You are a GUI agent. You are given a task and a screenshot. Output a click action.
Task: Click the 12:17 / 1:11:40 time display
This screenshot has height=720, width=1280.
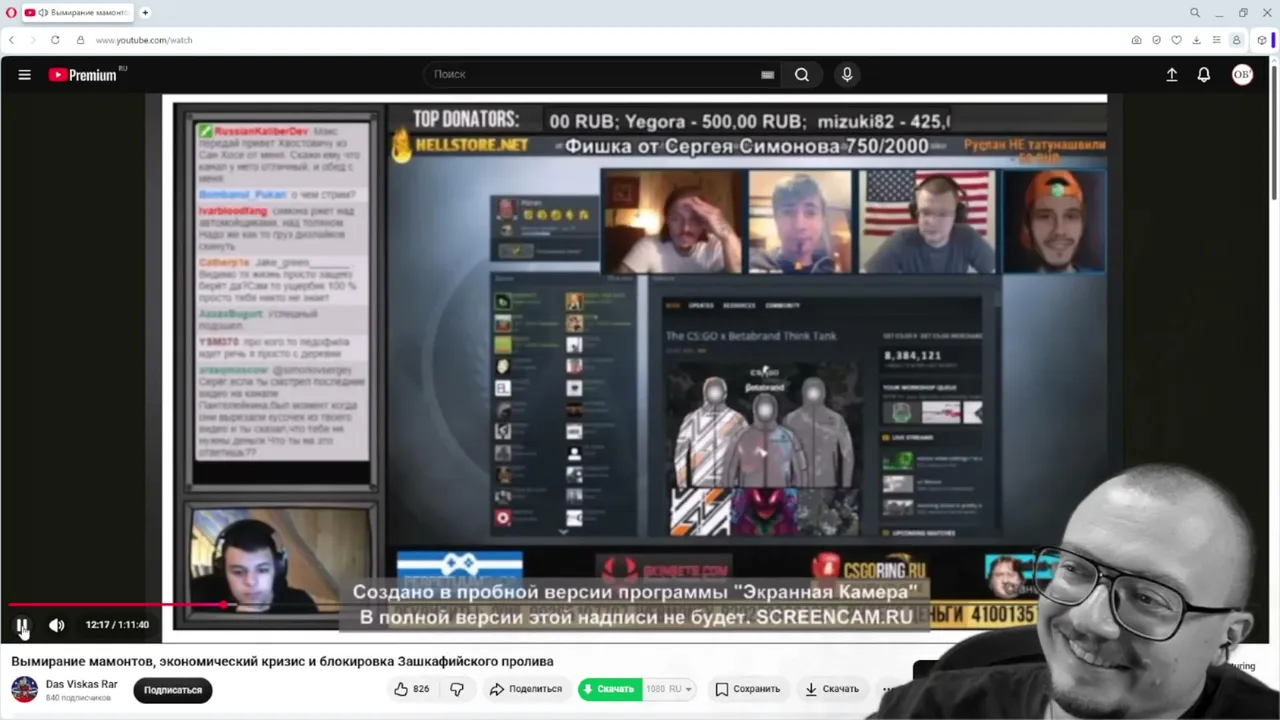117,625
